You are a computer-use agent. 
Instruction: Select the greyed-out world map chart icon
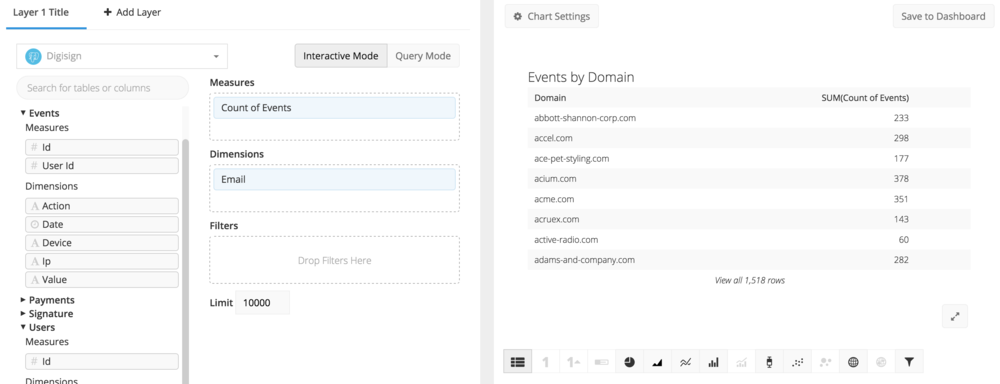tap(881, 362)
